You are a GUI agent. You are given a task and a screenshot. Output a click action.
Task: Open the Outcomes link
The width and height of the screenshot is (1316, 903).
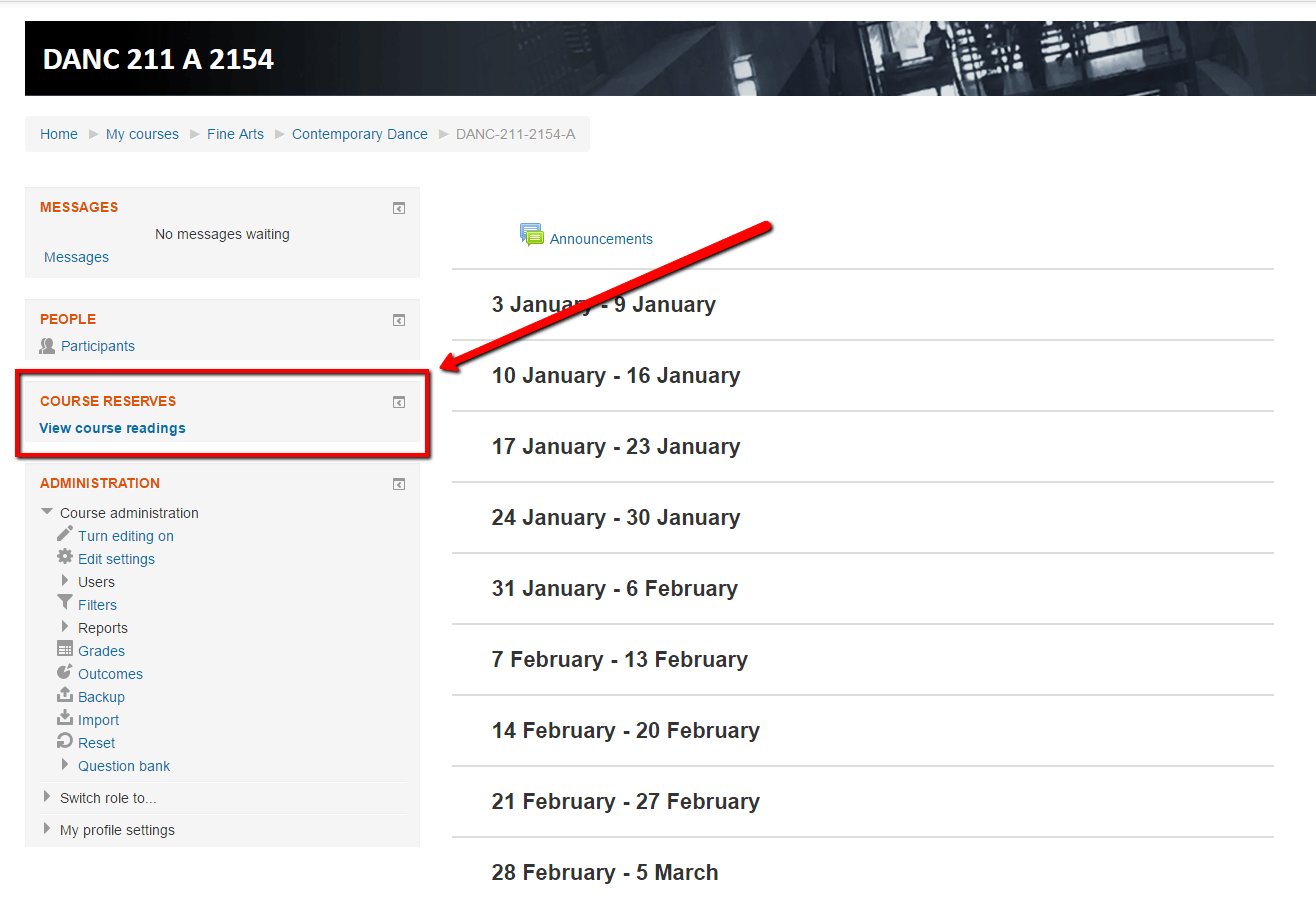pyautogui.click(x=110, y=674)
